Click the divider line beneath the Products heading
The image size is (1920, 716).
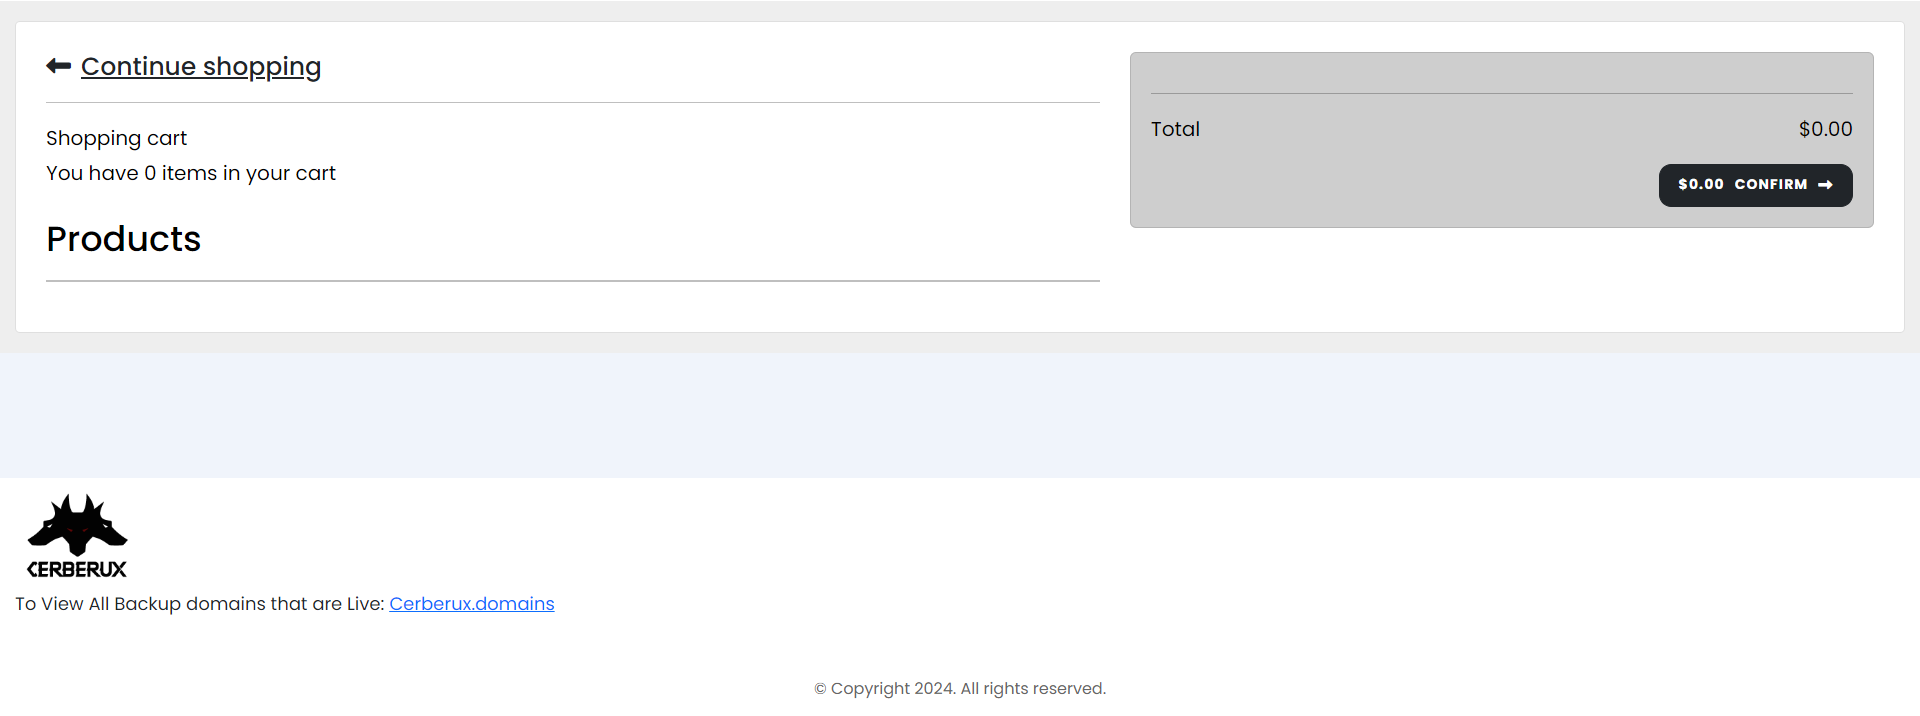point(573,281)
